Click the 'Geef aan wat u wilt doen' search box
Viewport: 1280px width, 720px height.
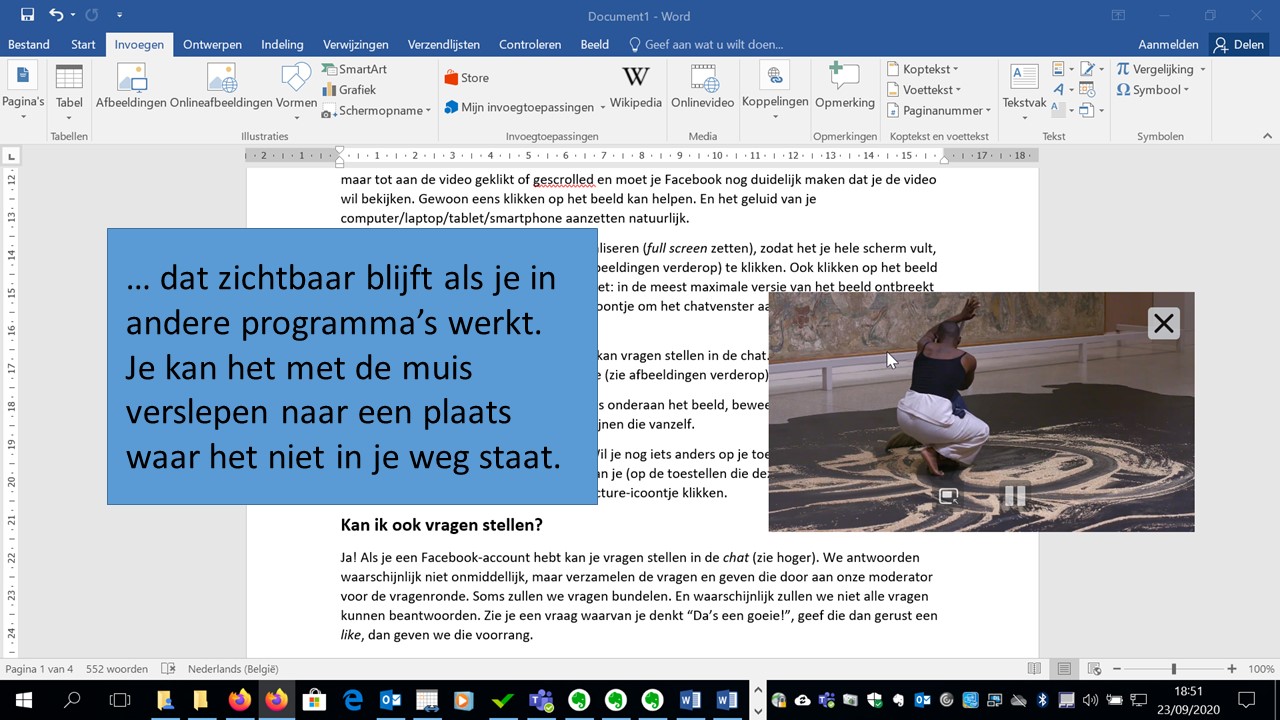[x=706, y=44]
